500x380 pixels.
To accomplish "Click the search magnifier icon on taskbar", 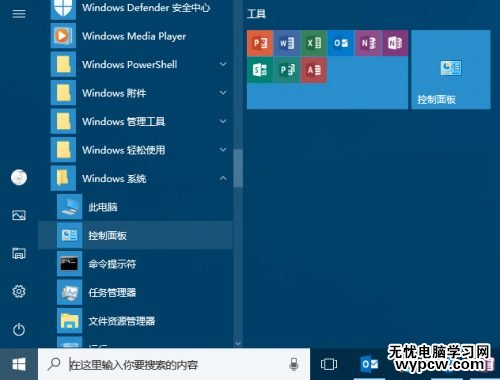I will [54, 364].
